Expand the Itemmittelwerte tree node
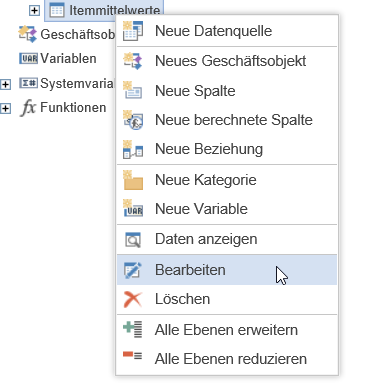This screenshot has width=370, height=390. tap(34, 10)
